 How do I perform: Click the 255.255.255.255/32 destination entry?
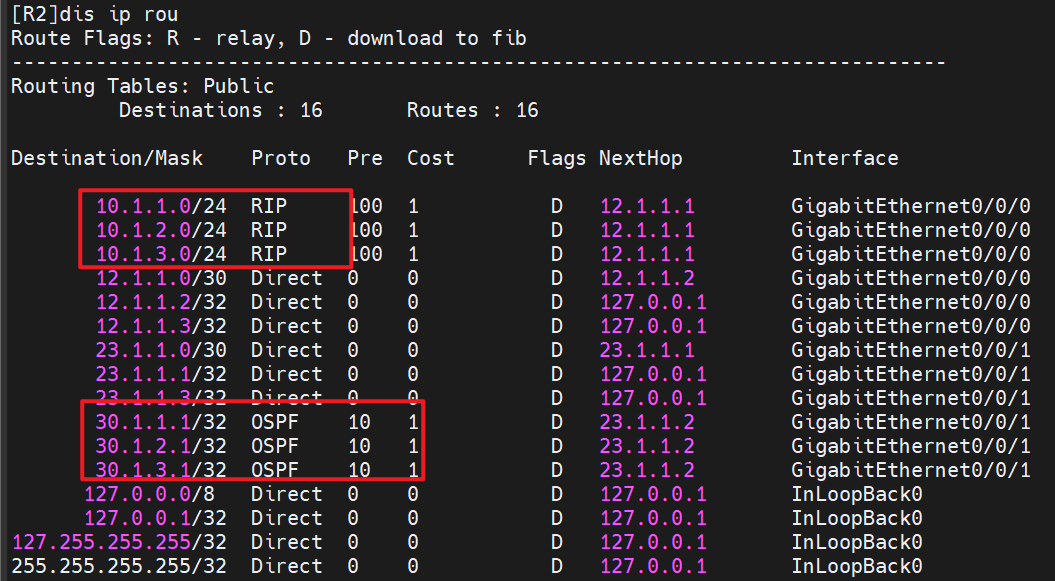(x=119, y=566)
